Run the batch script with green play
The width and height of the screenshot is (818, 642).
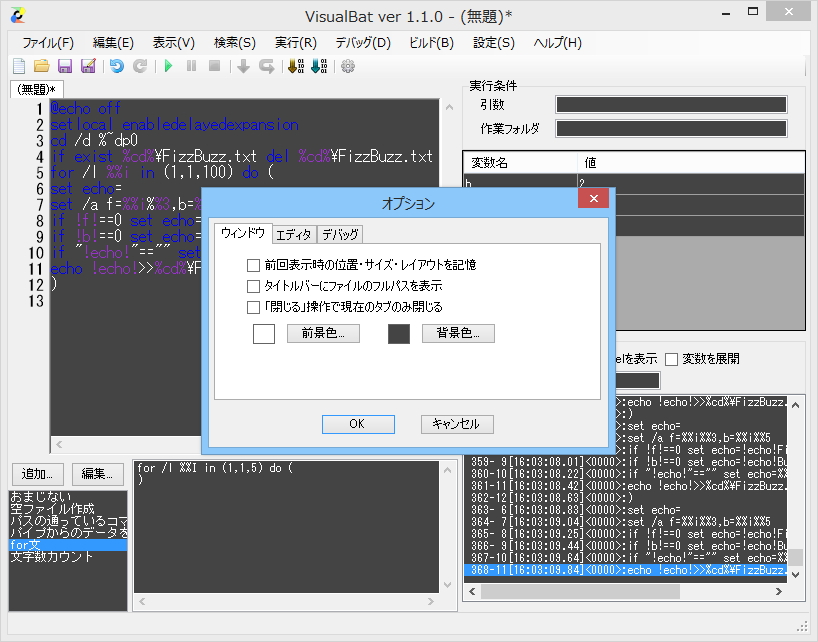(168, 66)
